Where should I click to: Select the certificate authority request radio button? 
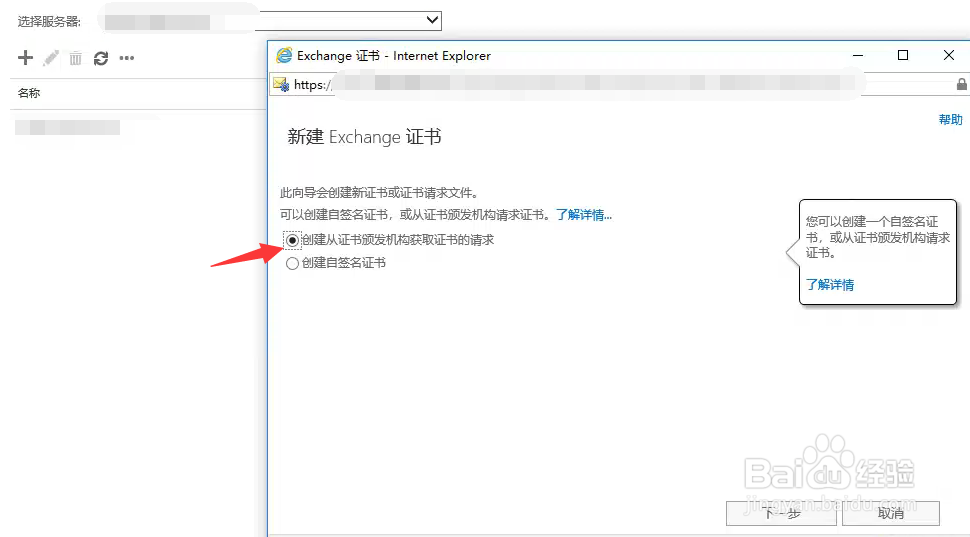click(x=292, y=240)
